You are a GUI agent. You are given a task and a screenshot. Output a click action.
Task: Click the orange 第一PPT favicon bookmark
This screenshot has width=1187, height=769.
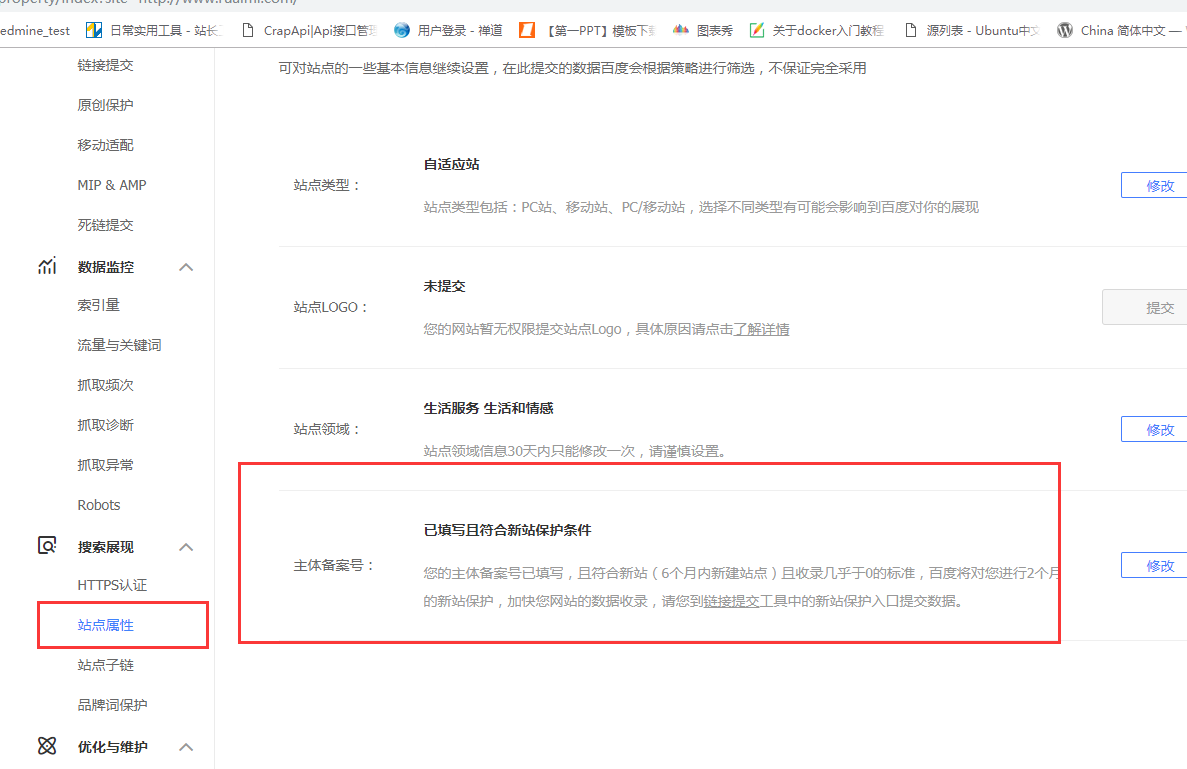click(x=527, y=30)
